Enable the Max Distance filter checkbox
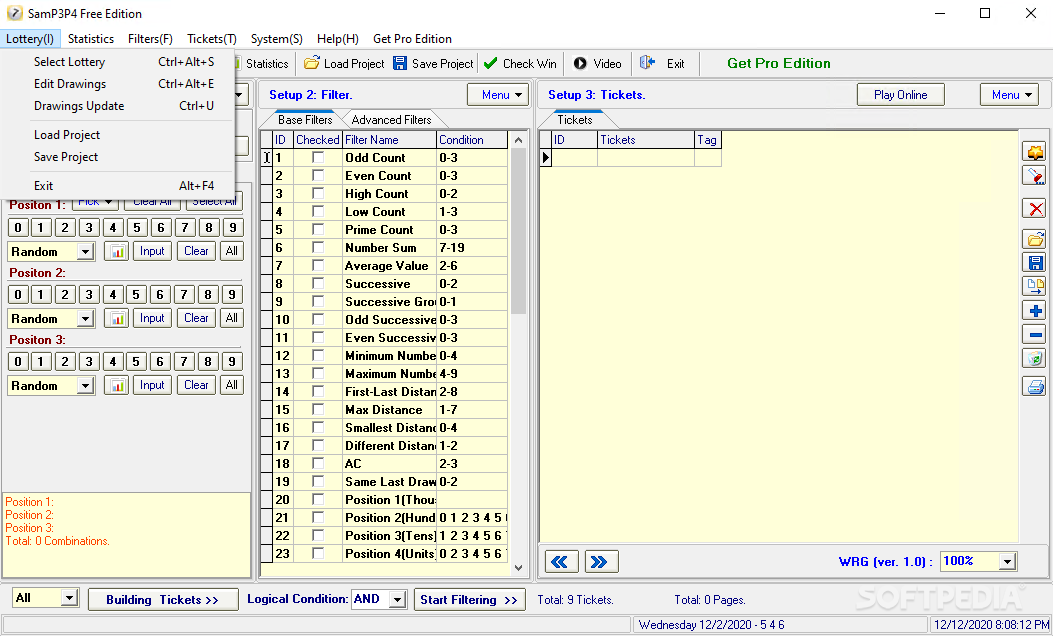Image resolution: width=1053 pixels, height=636 pixels. (318, 410)
